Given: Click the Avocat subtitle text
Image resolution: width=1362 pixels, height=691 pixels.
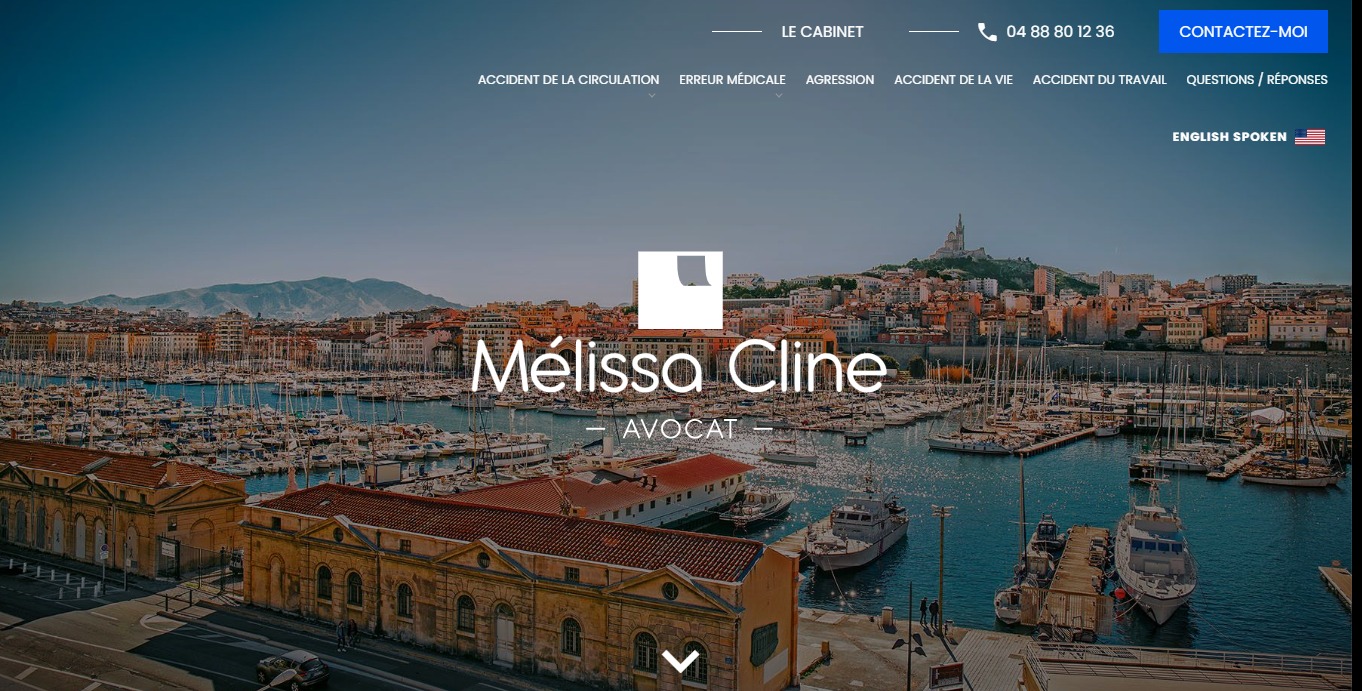Looking at the screenshot, I should click(680, 429).
